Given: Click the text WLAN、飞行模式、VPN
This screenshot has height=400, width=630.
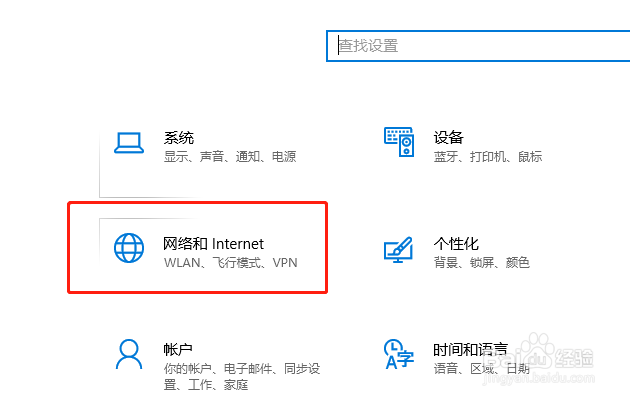Looking at the screenshot, I should [231, 263].
